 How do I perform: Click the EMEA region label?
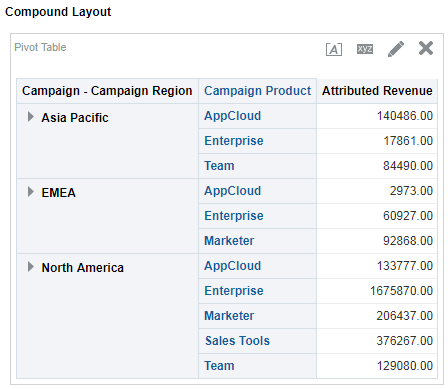pos(59,193)
